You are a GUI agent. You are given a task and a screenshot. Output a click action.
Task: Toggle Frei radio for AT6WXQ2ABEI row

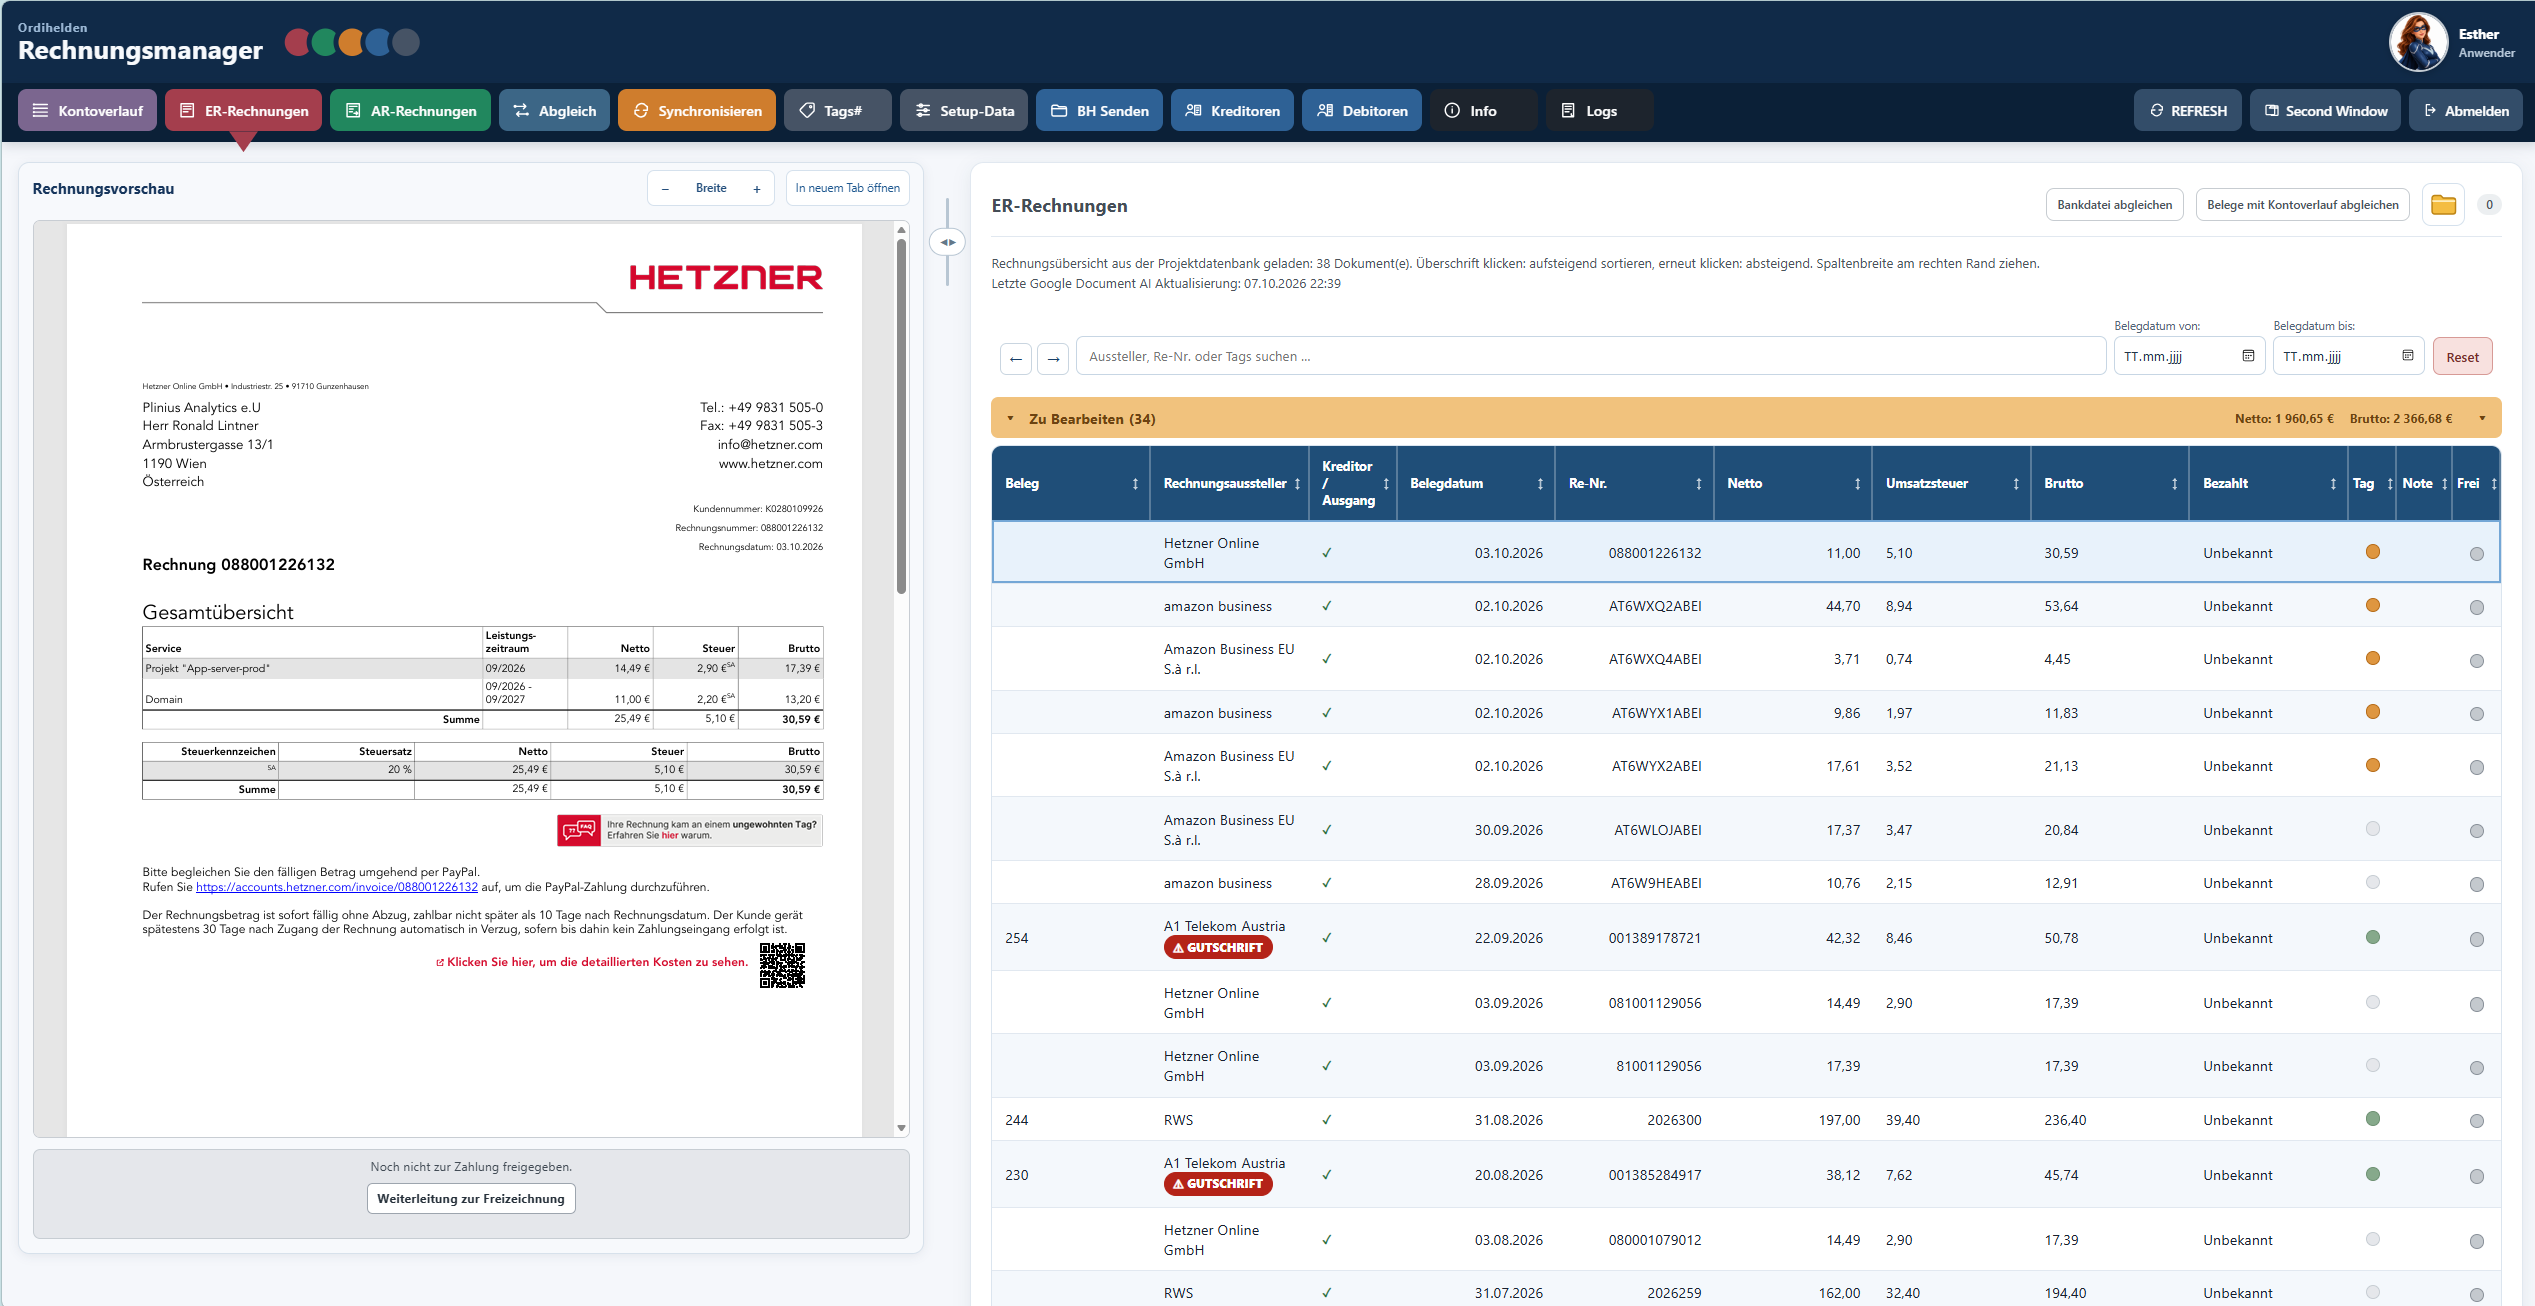[2477, 607]
